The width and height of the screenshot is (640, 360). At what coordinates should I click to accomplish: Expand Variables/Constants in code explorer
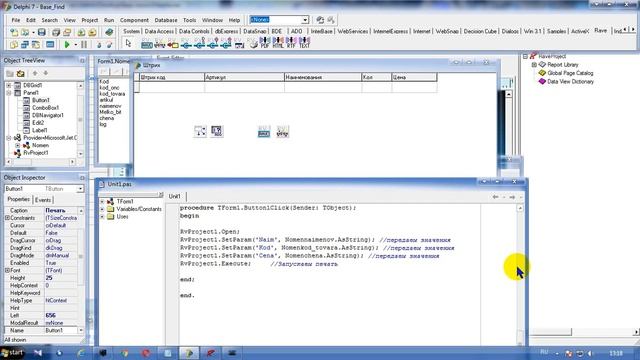[102, 209]
